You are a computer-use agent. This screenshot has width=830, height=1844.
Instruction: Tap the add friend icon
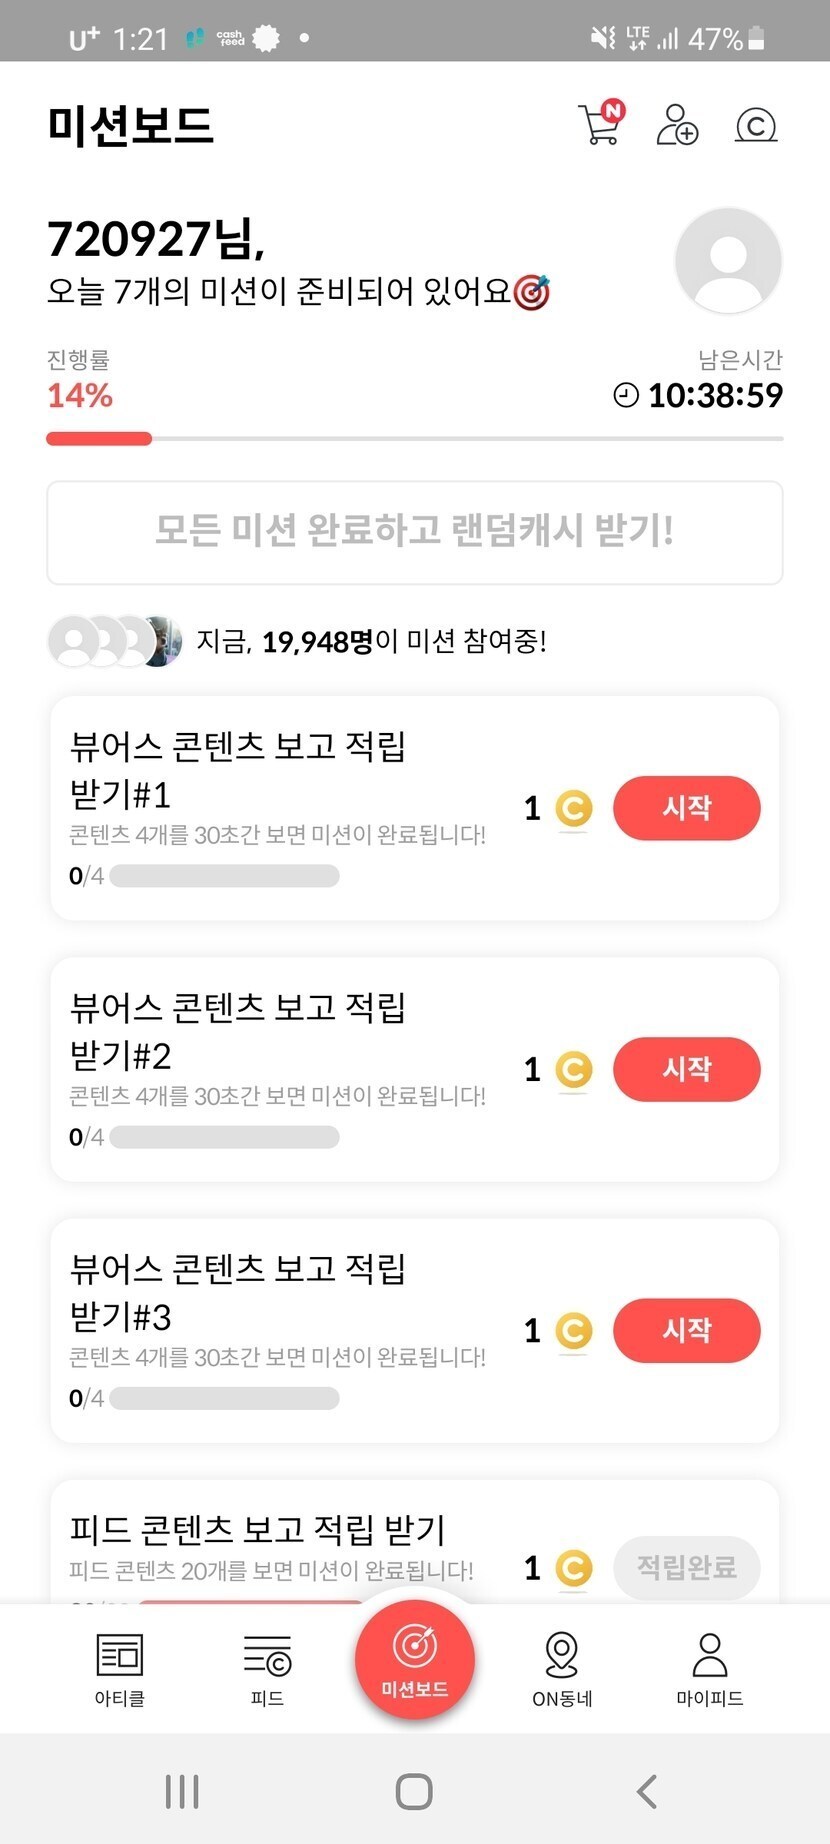point(677,125)
